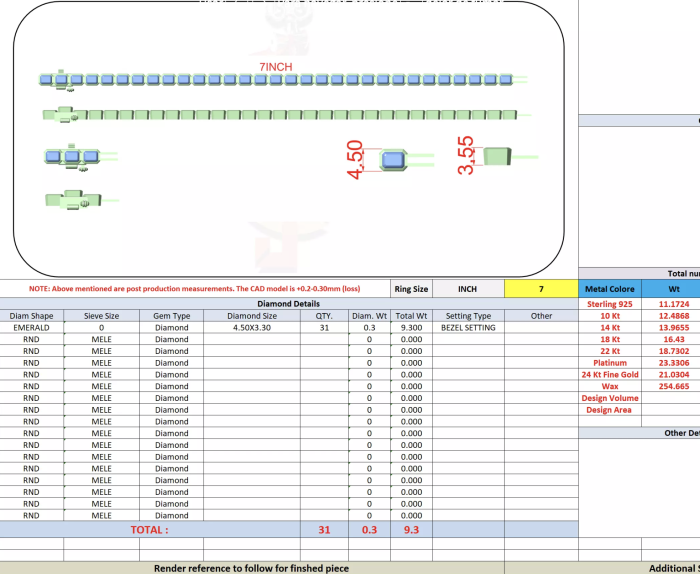Select the Ring Size label cell
This screenshot has height=574, width=700.
click(x=411, y=289)
